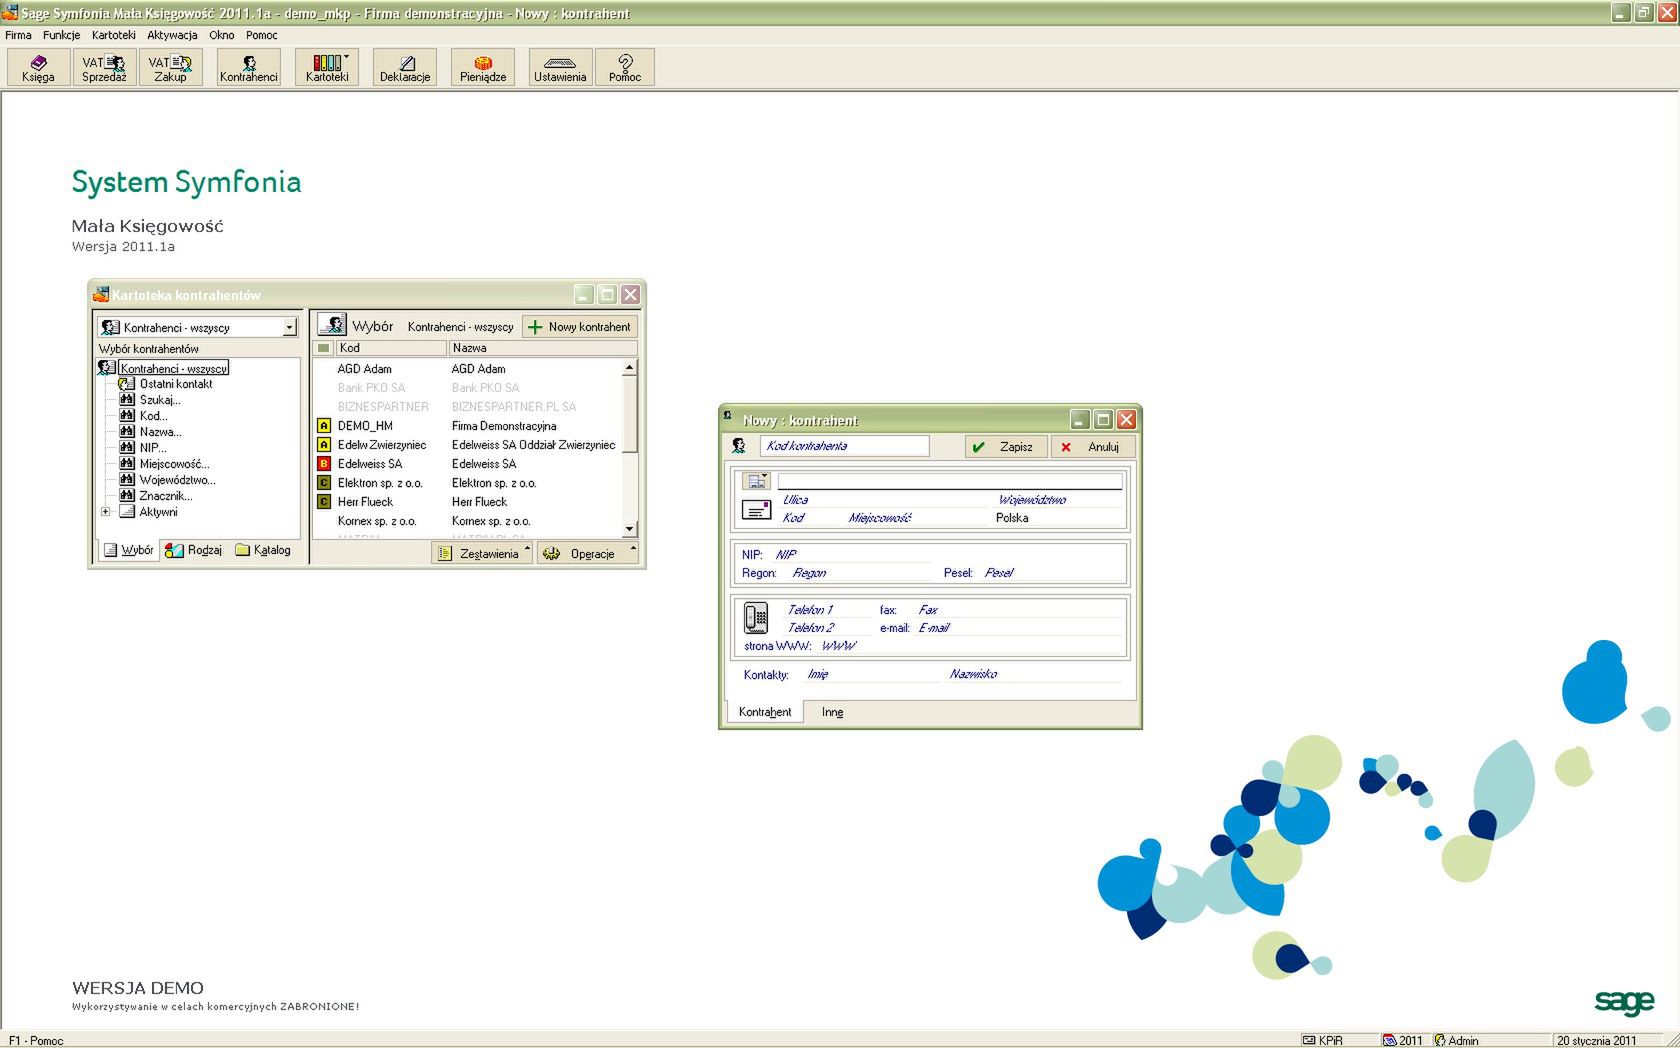Screen dimensions: 1680x1048
Task: Switch to the Wybór tab
Action: pos(128,550)
